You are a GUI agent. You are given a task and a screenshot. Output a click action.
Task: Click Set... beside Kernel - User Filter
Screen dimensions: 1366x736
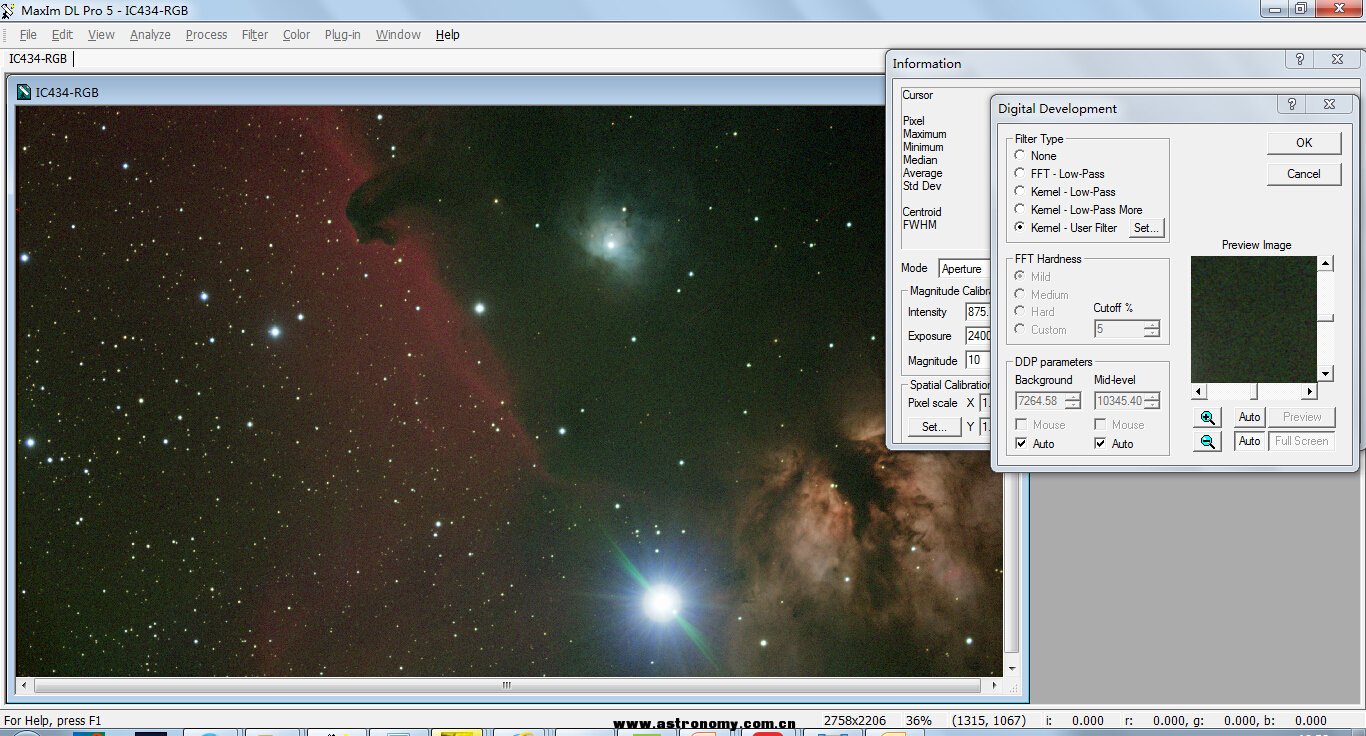[1146, 228]
